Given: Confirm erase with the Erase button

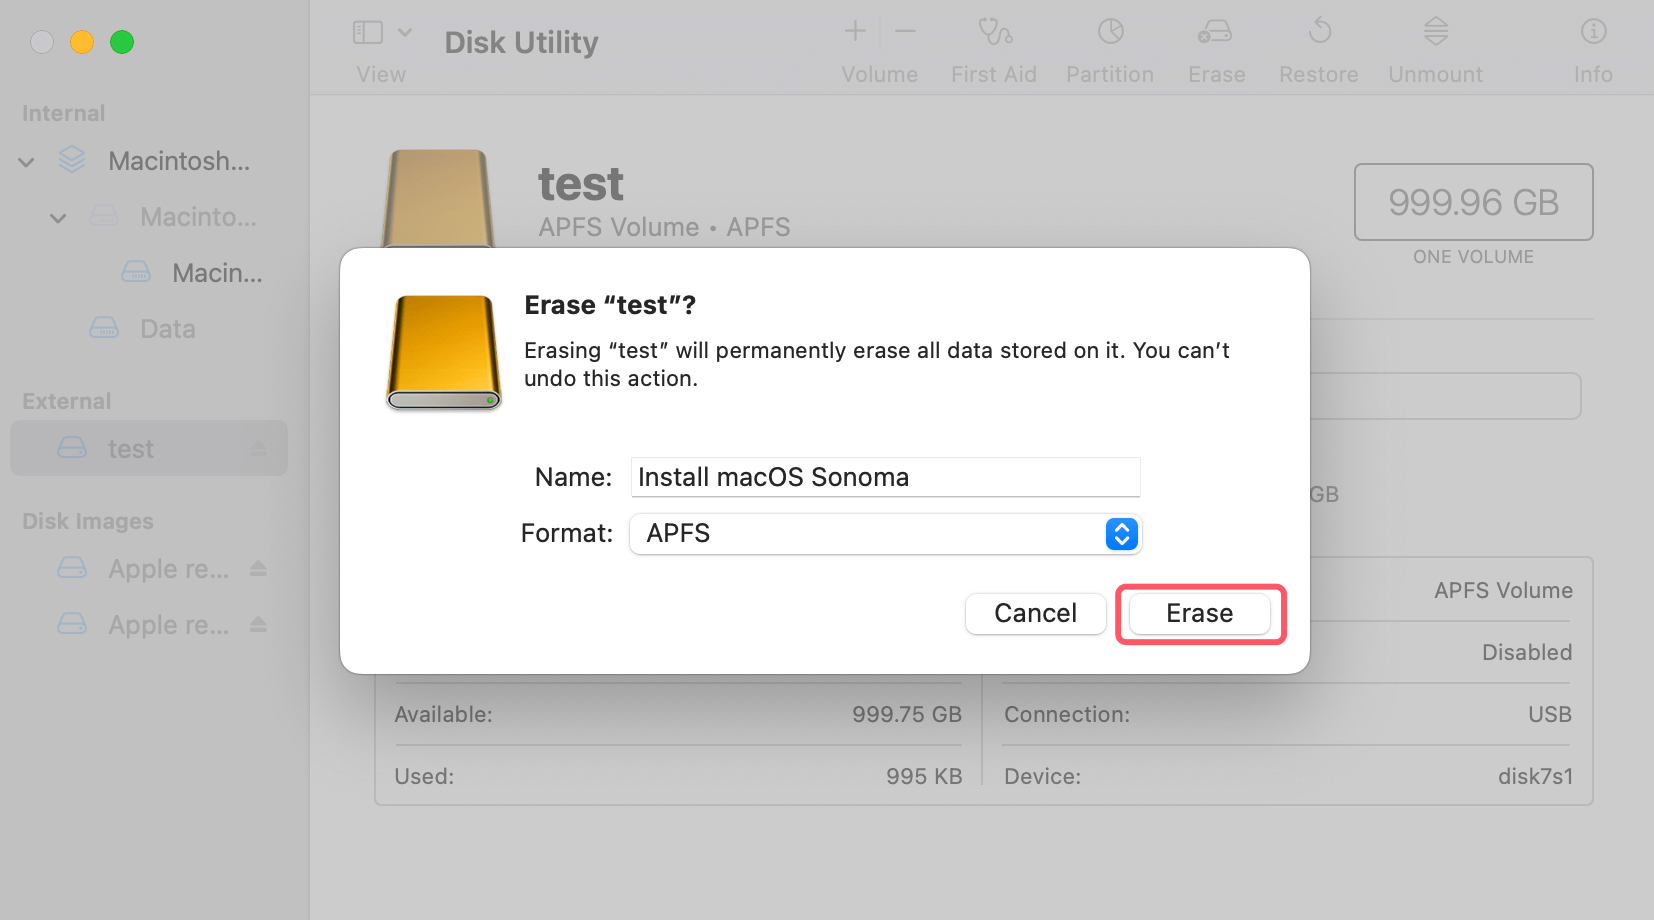Looking at the screenshot, I should point(1199,613).
